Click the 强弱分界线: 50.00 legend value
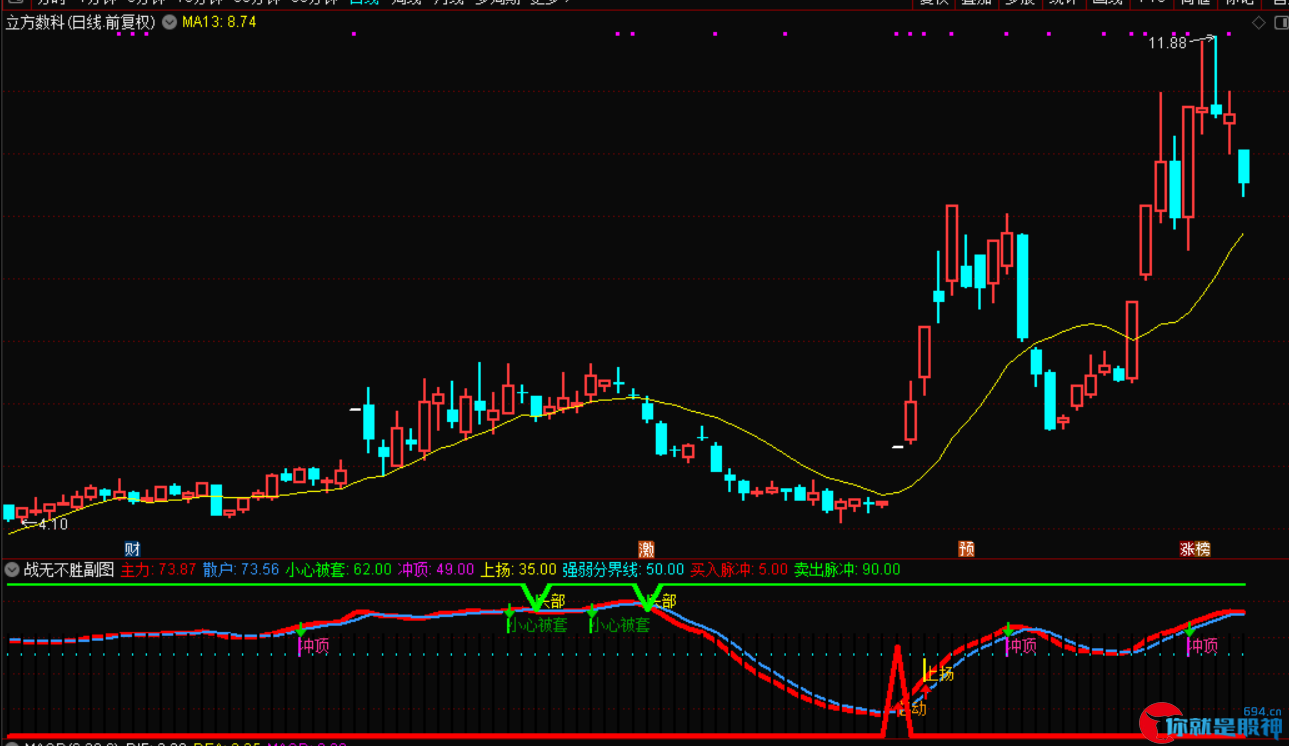 [623, 570]
